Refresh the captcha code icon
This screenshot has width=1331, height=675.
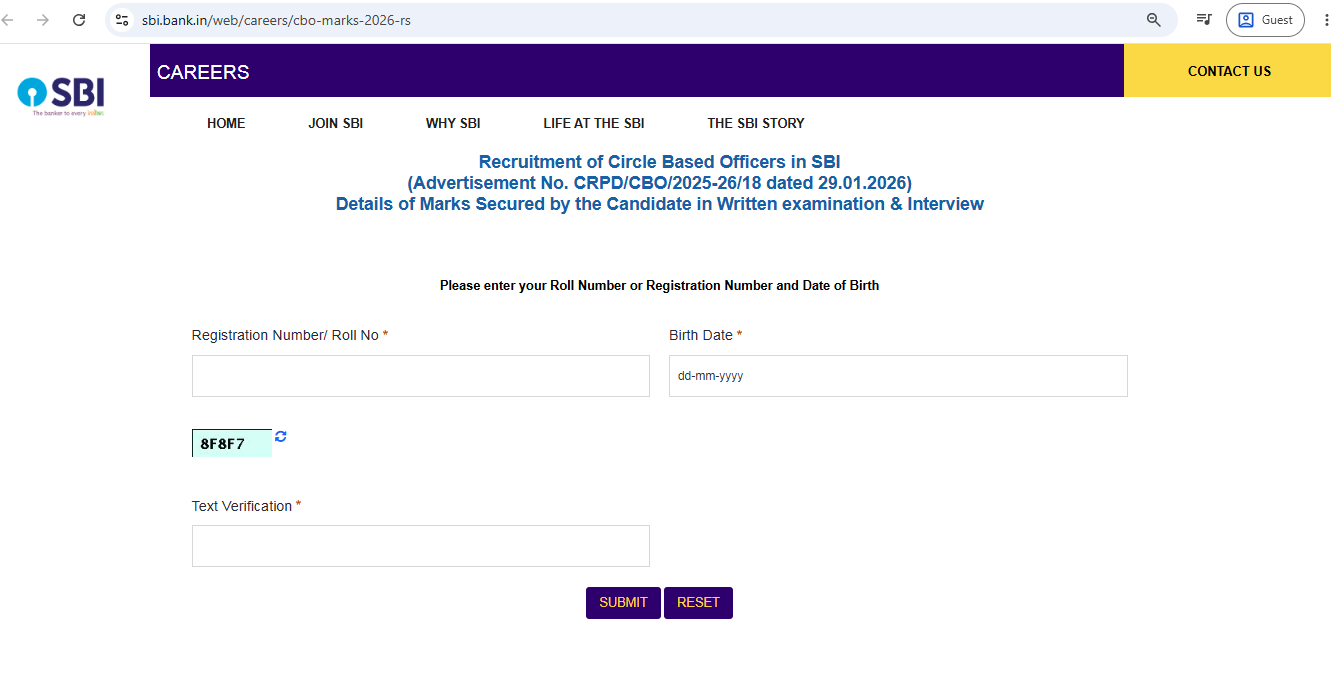click(281, 436)
